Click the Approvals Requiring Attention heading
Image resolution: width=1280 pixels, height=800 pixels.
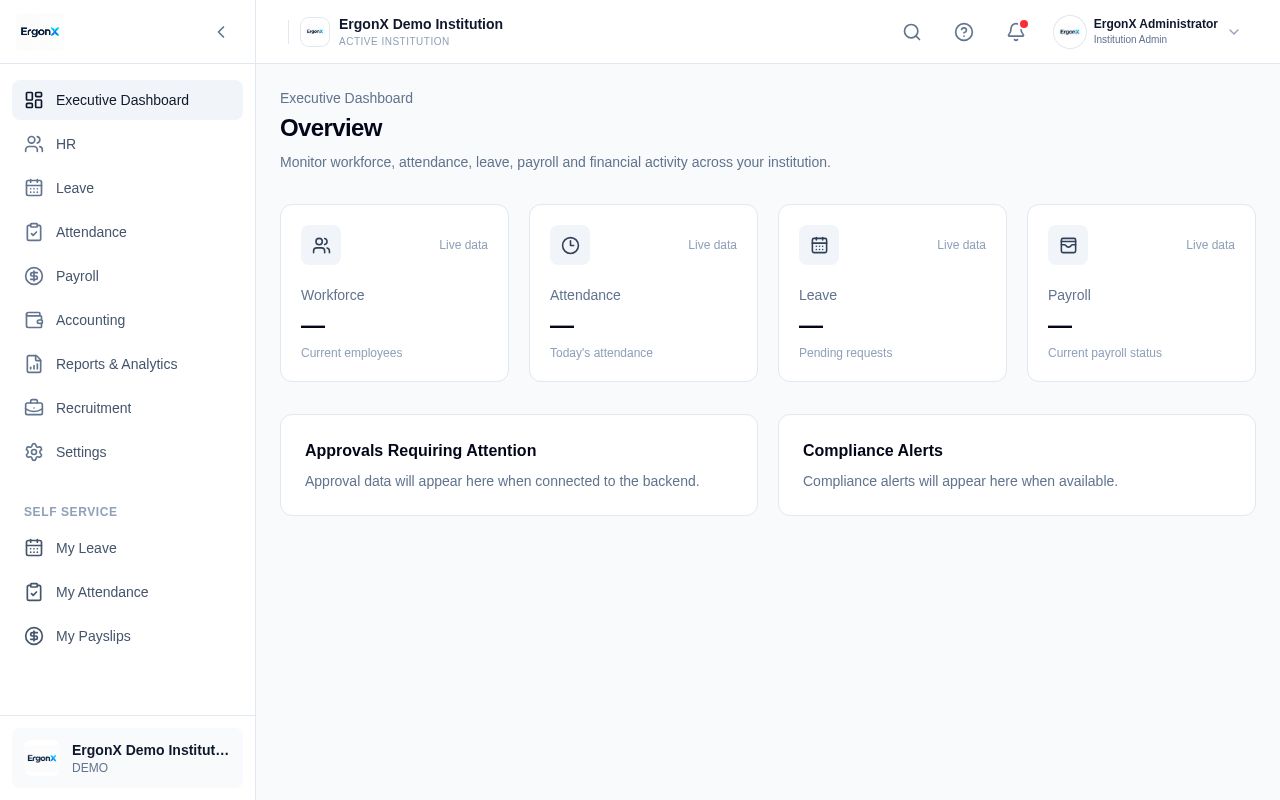420,451
